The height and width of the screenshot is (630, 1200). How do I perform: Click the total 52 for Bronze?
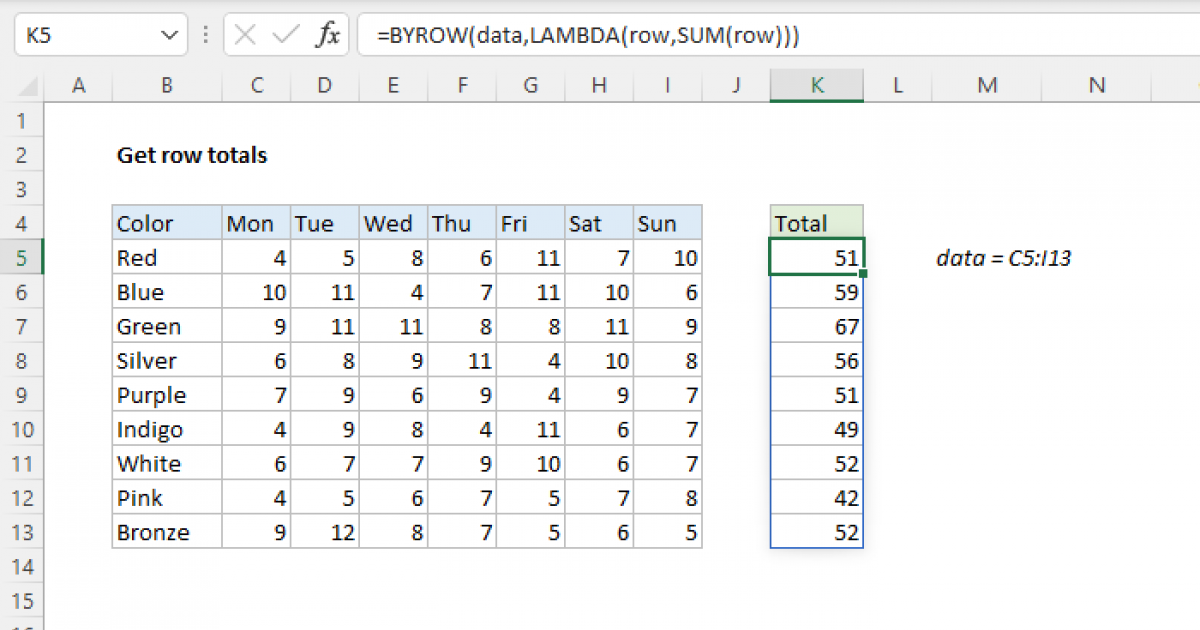click(817, 532)
